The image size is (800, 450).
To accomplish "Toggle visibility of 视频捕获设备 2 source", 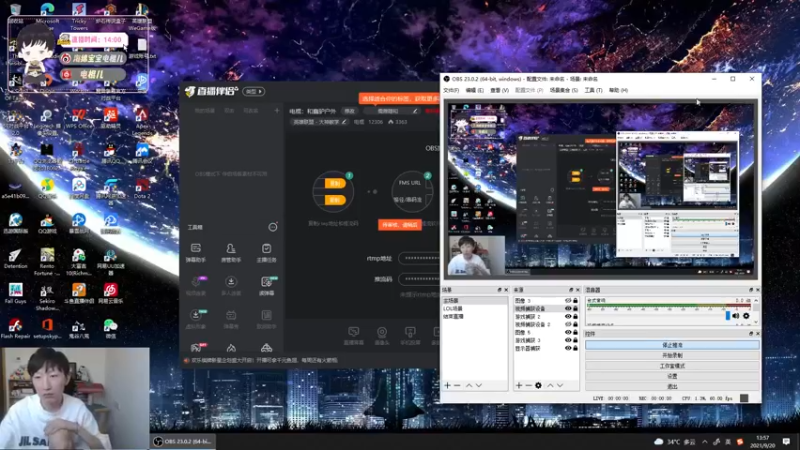I will tap(568, 324).
